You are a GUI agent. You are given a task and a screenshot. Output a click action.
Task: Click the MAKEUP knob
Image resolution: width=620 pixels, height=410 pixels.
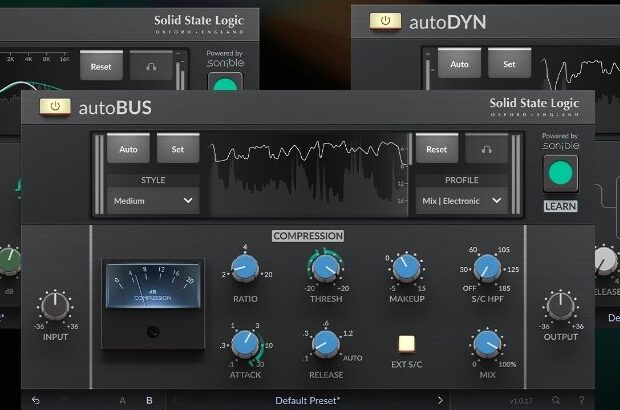pyautogui.click(x=406, y=268)
